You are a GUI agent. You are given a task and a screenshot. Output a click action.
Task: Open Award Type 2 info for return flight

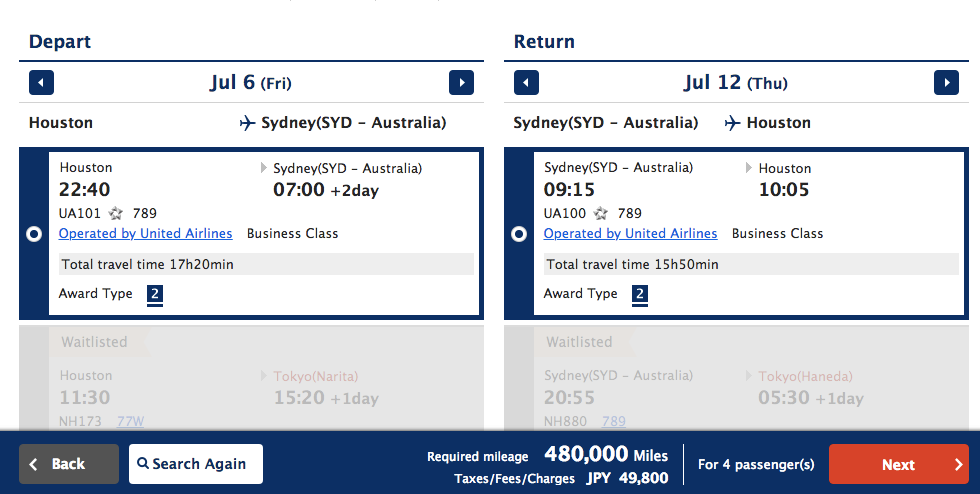click(x=639, y=295)
